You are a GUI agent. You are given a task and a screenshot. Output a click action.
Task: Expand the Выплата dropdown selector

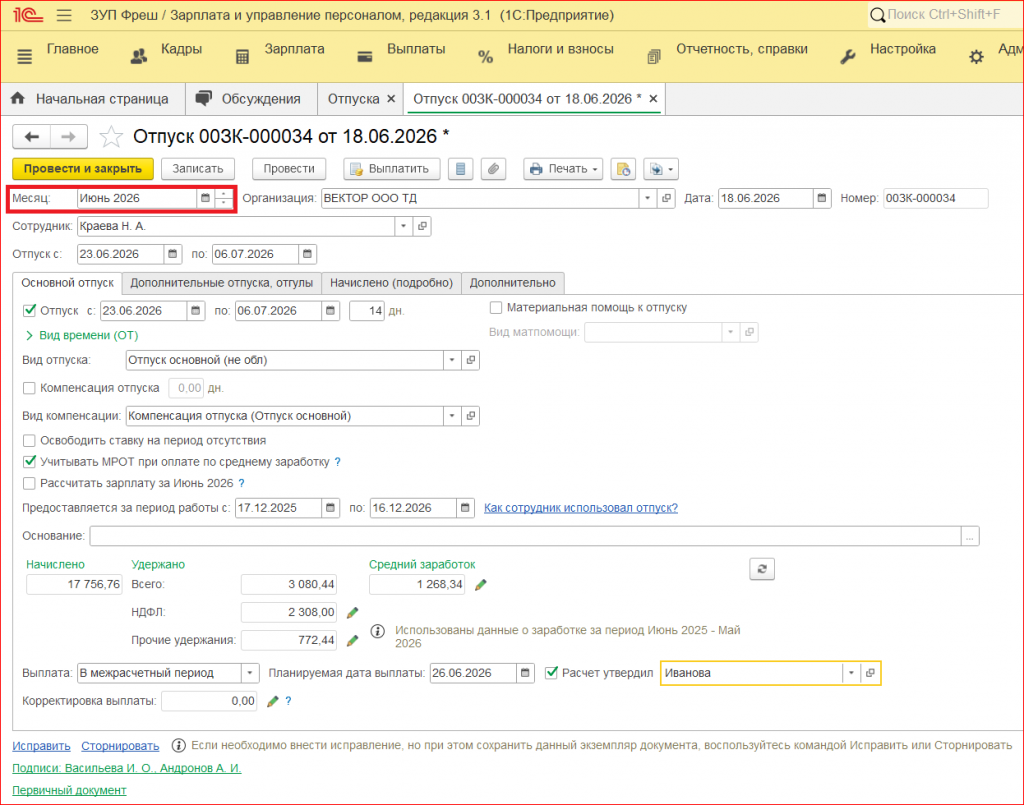click(250, 673)
